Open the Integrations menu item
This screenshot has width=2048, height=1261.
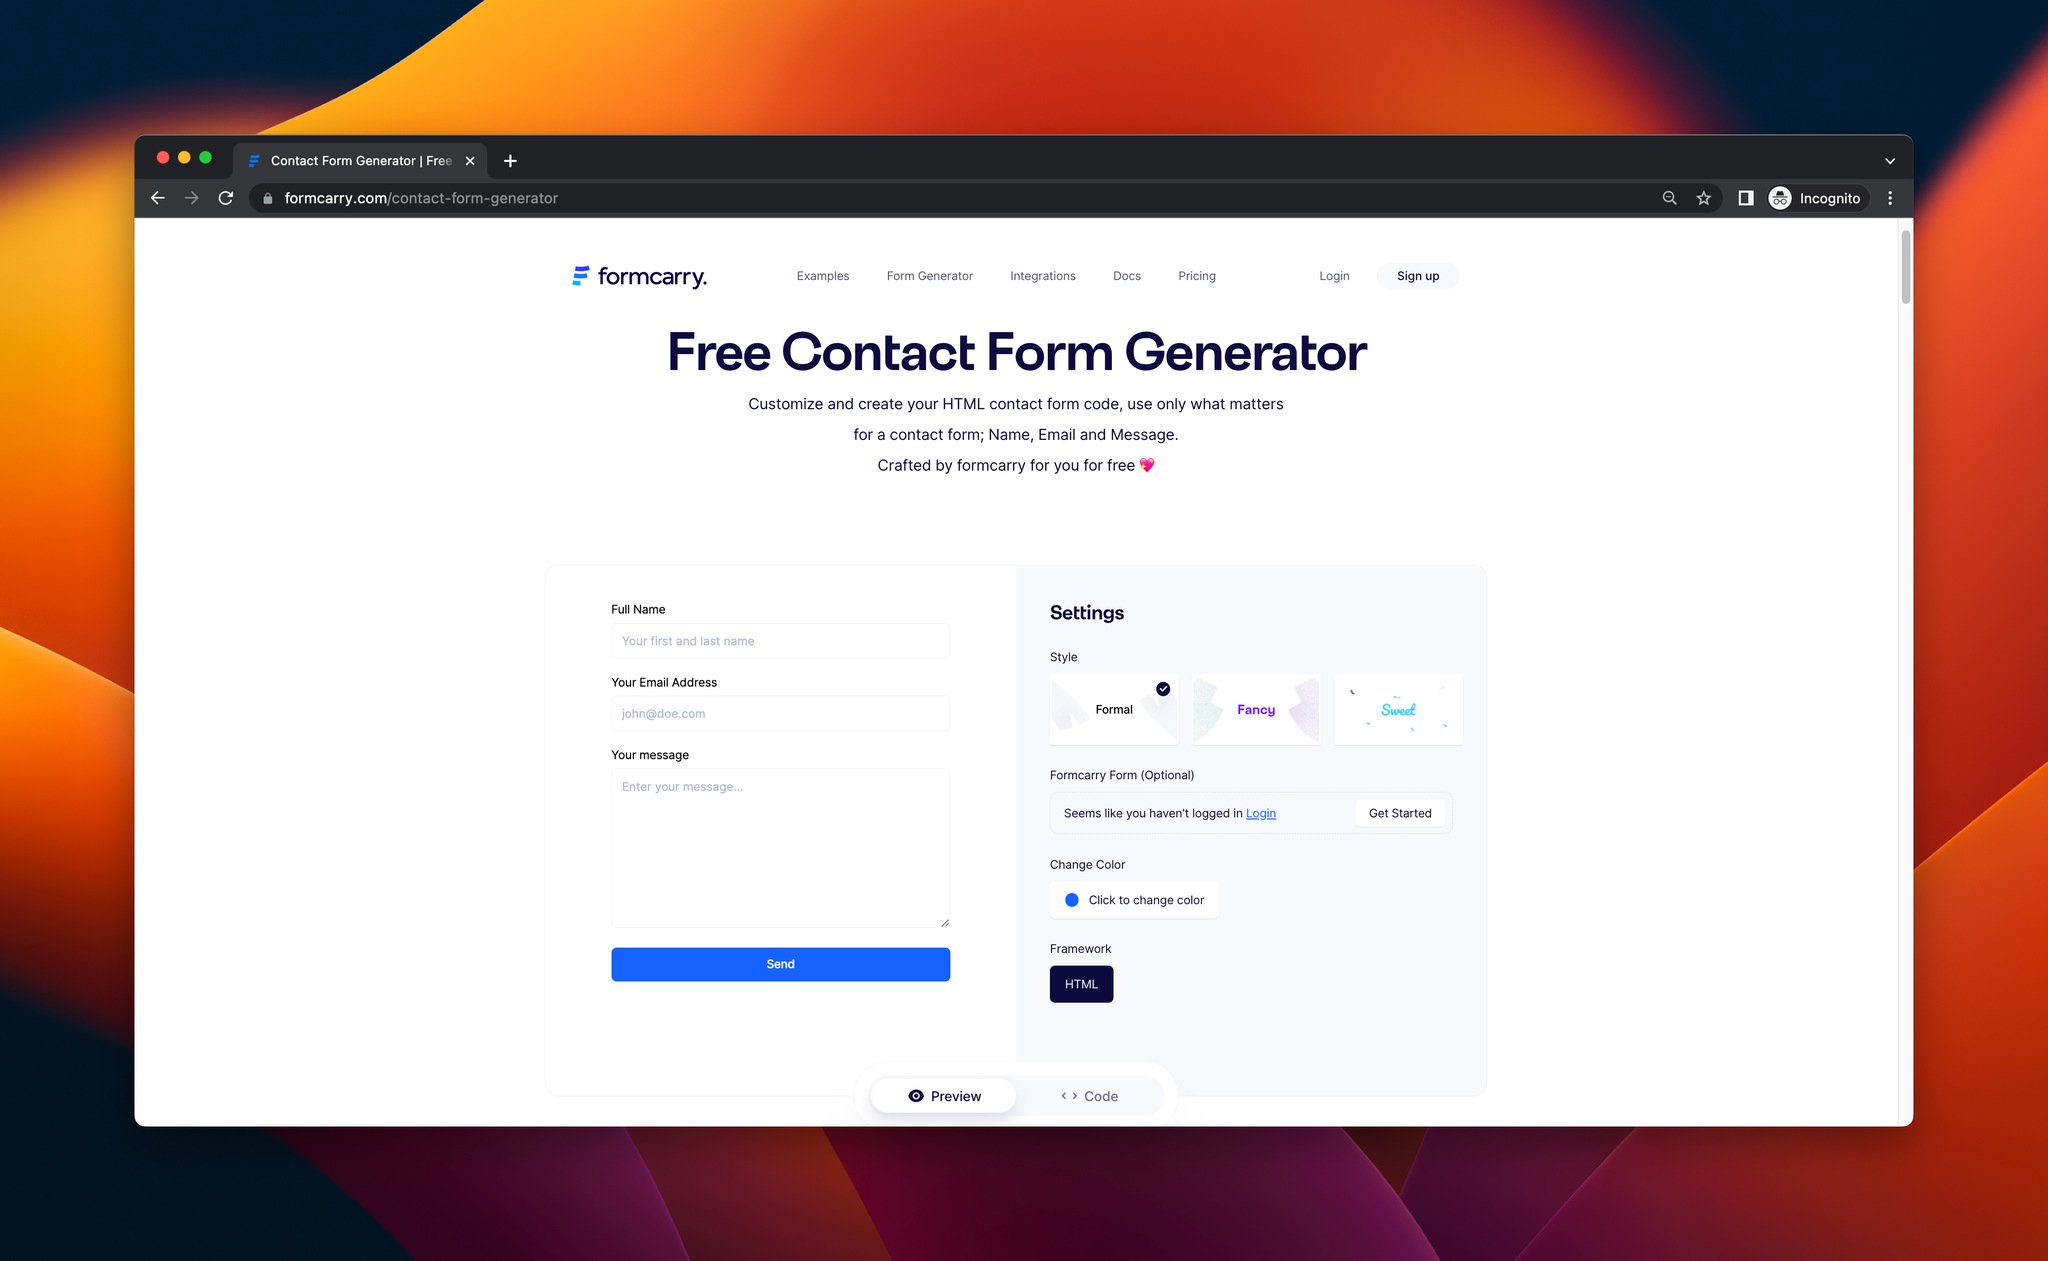coord(1042,275)
